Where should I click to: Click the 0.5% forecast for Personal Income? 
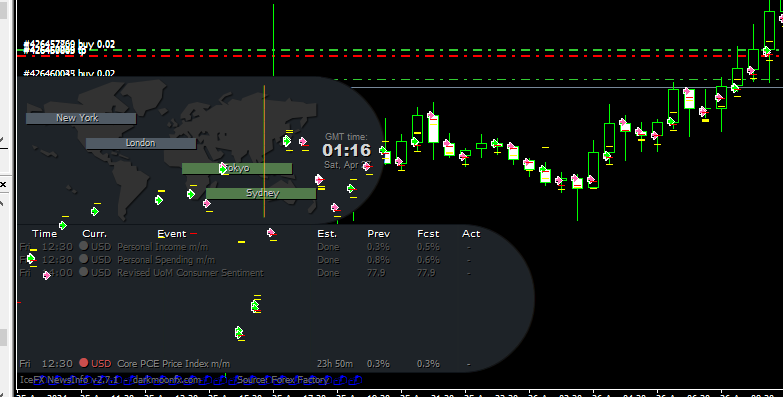(428, 247)
